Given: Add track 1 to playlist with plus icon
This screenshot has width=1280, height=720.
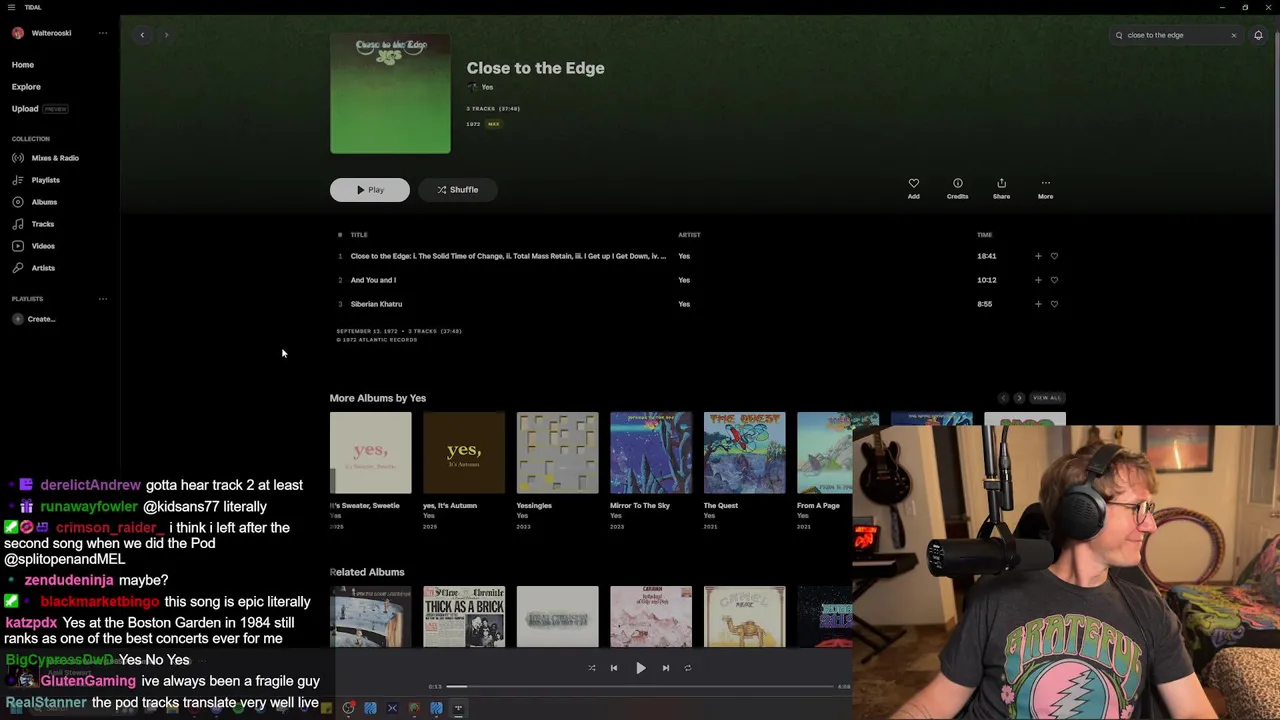Looking at the screenshot, I should pyautogui.click(x=1038, y=256).
